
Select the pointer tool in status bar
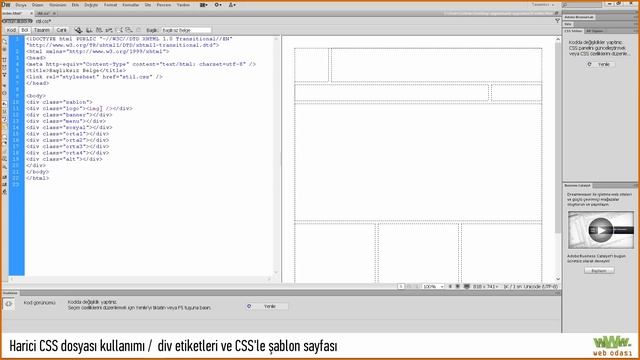point(401,287)
